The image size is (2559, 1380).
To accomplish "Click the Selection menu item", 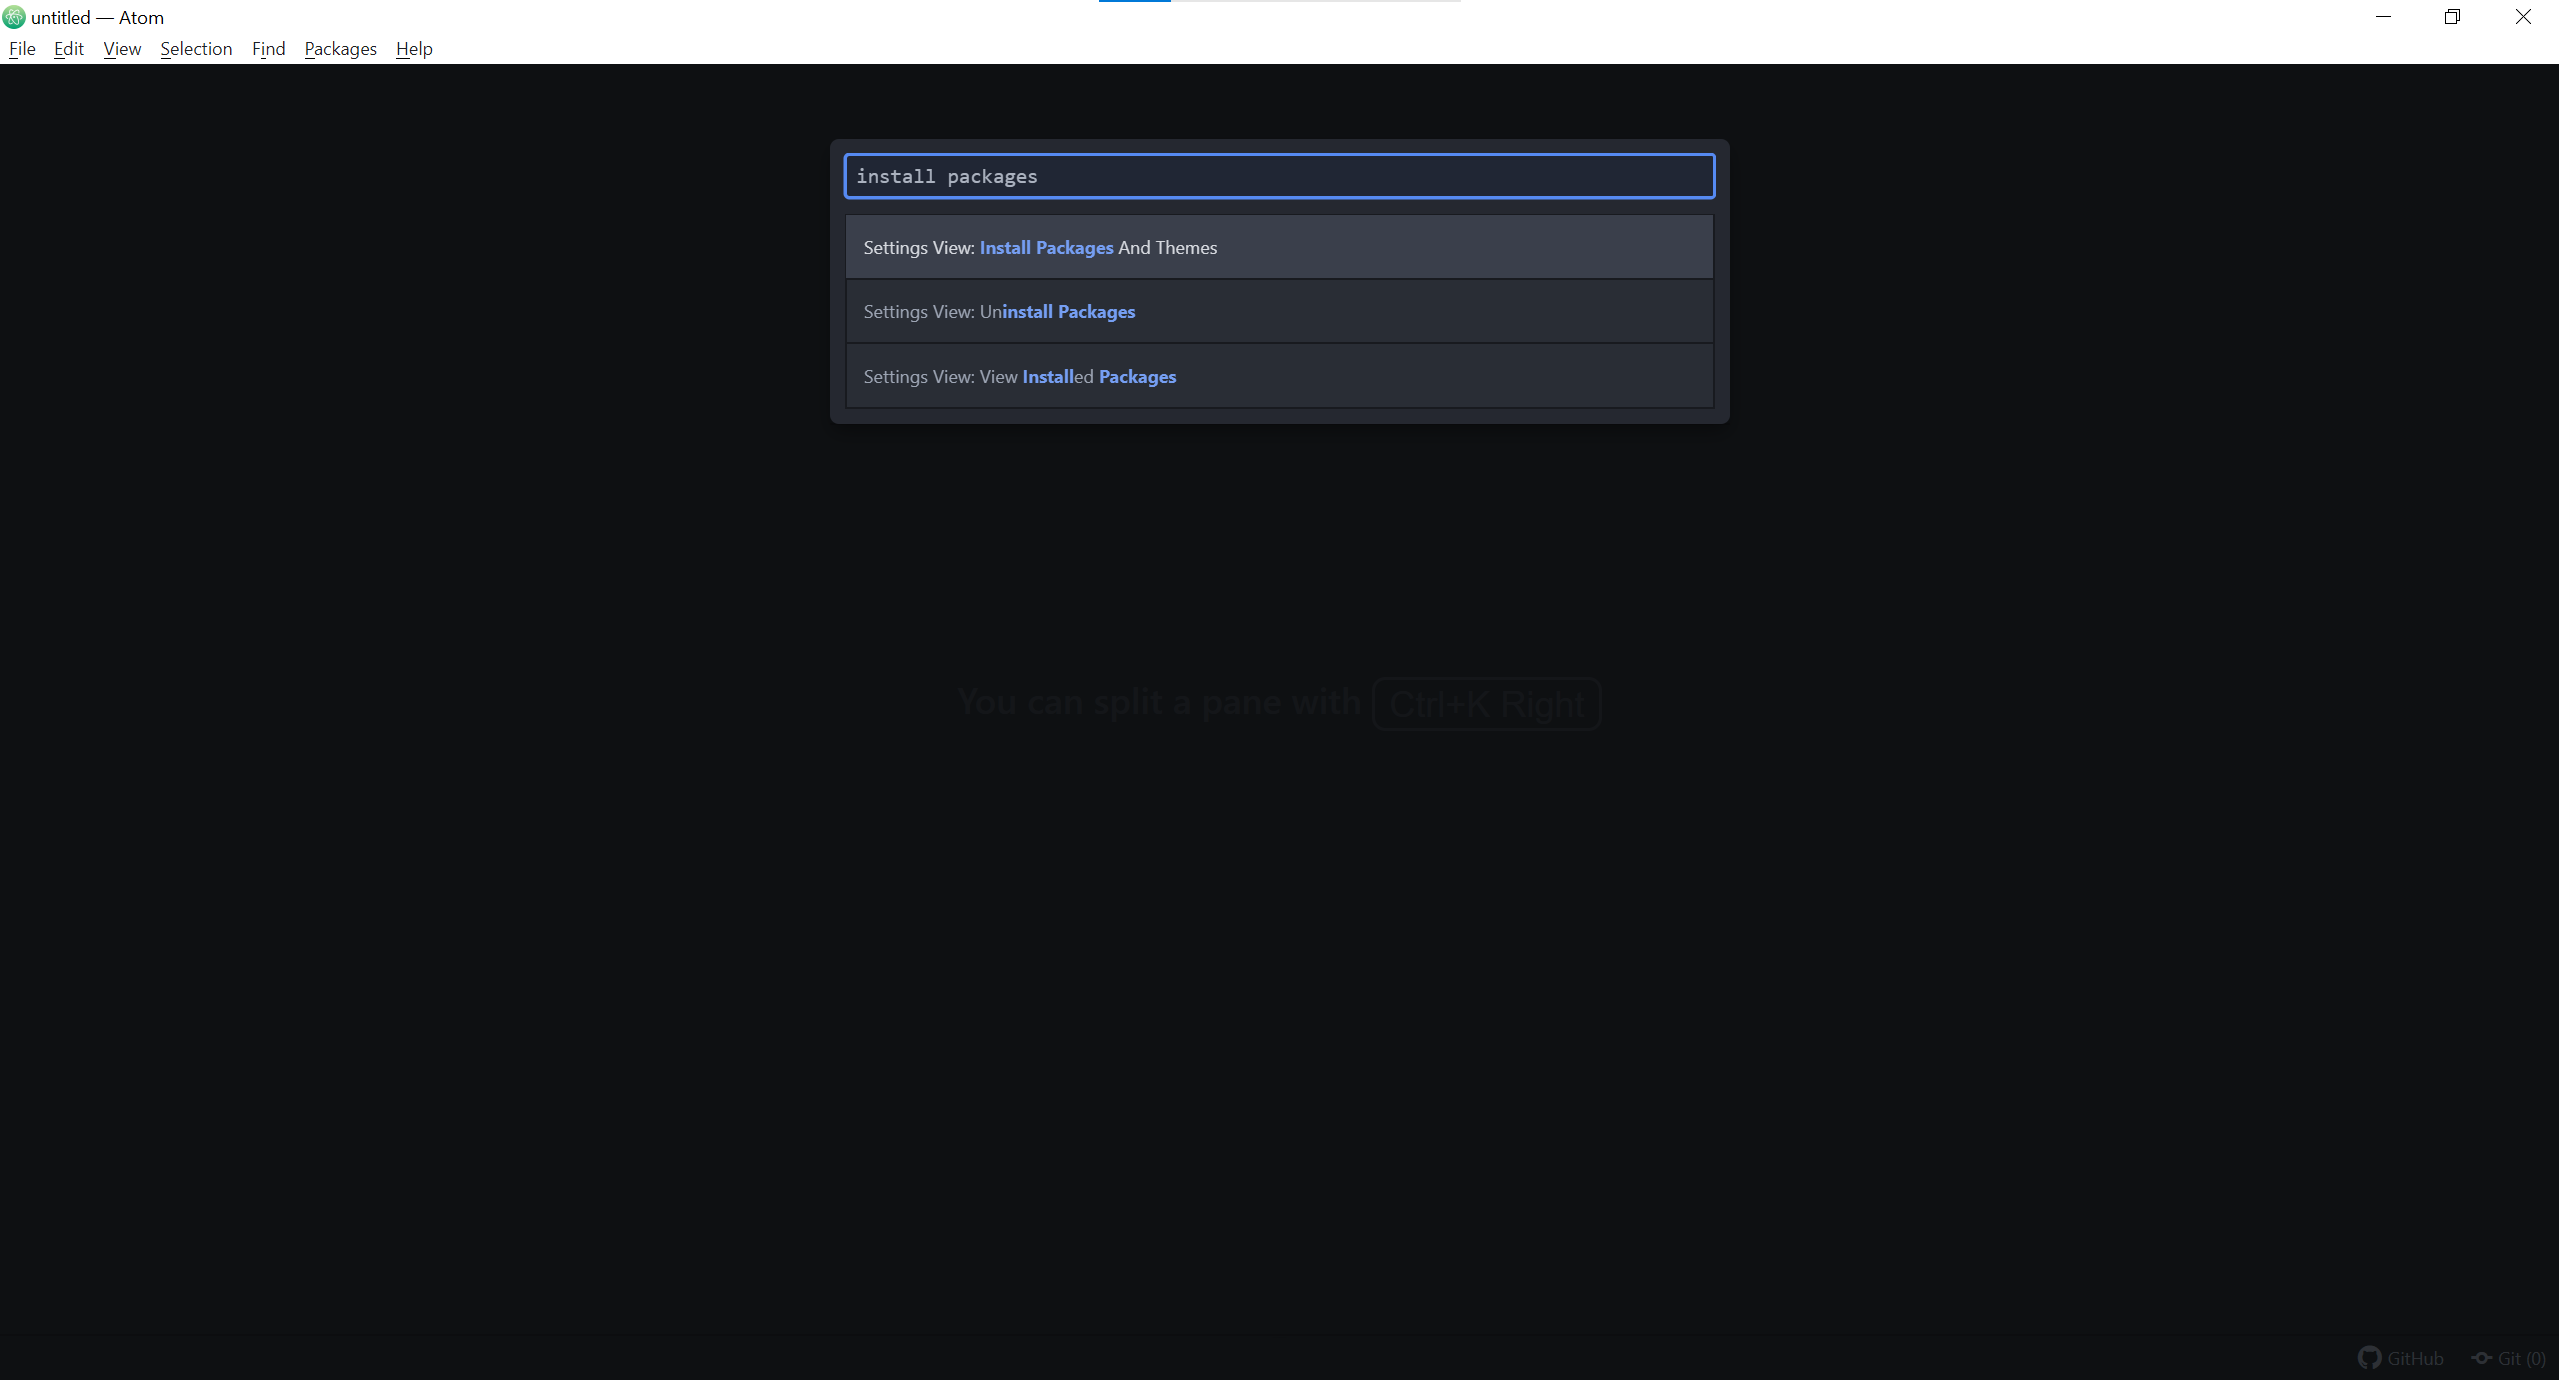I will pyautogui.click(x=195, y=48).
